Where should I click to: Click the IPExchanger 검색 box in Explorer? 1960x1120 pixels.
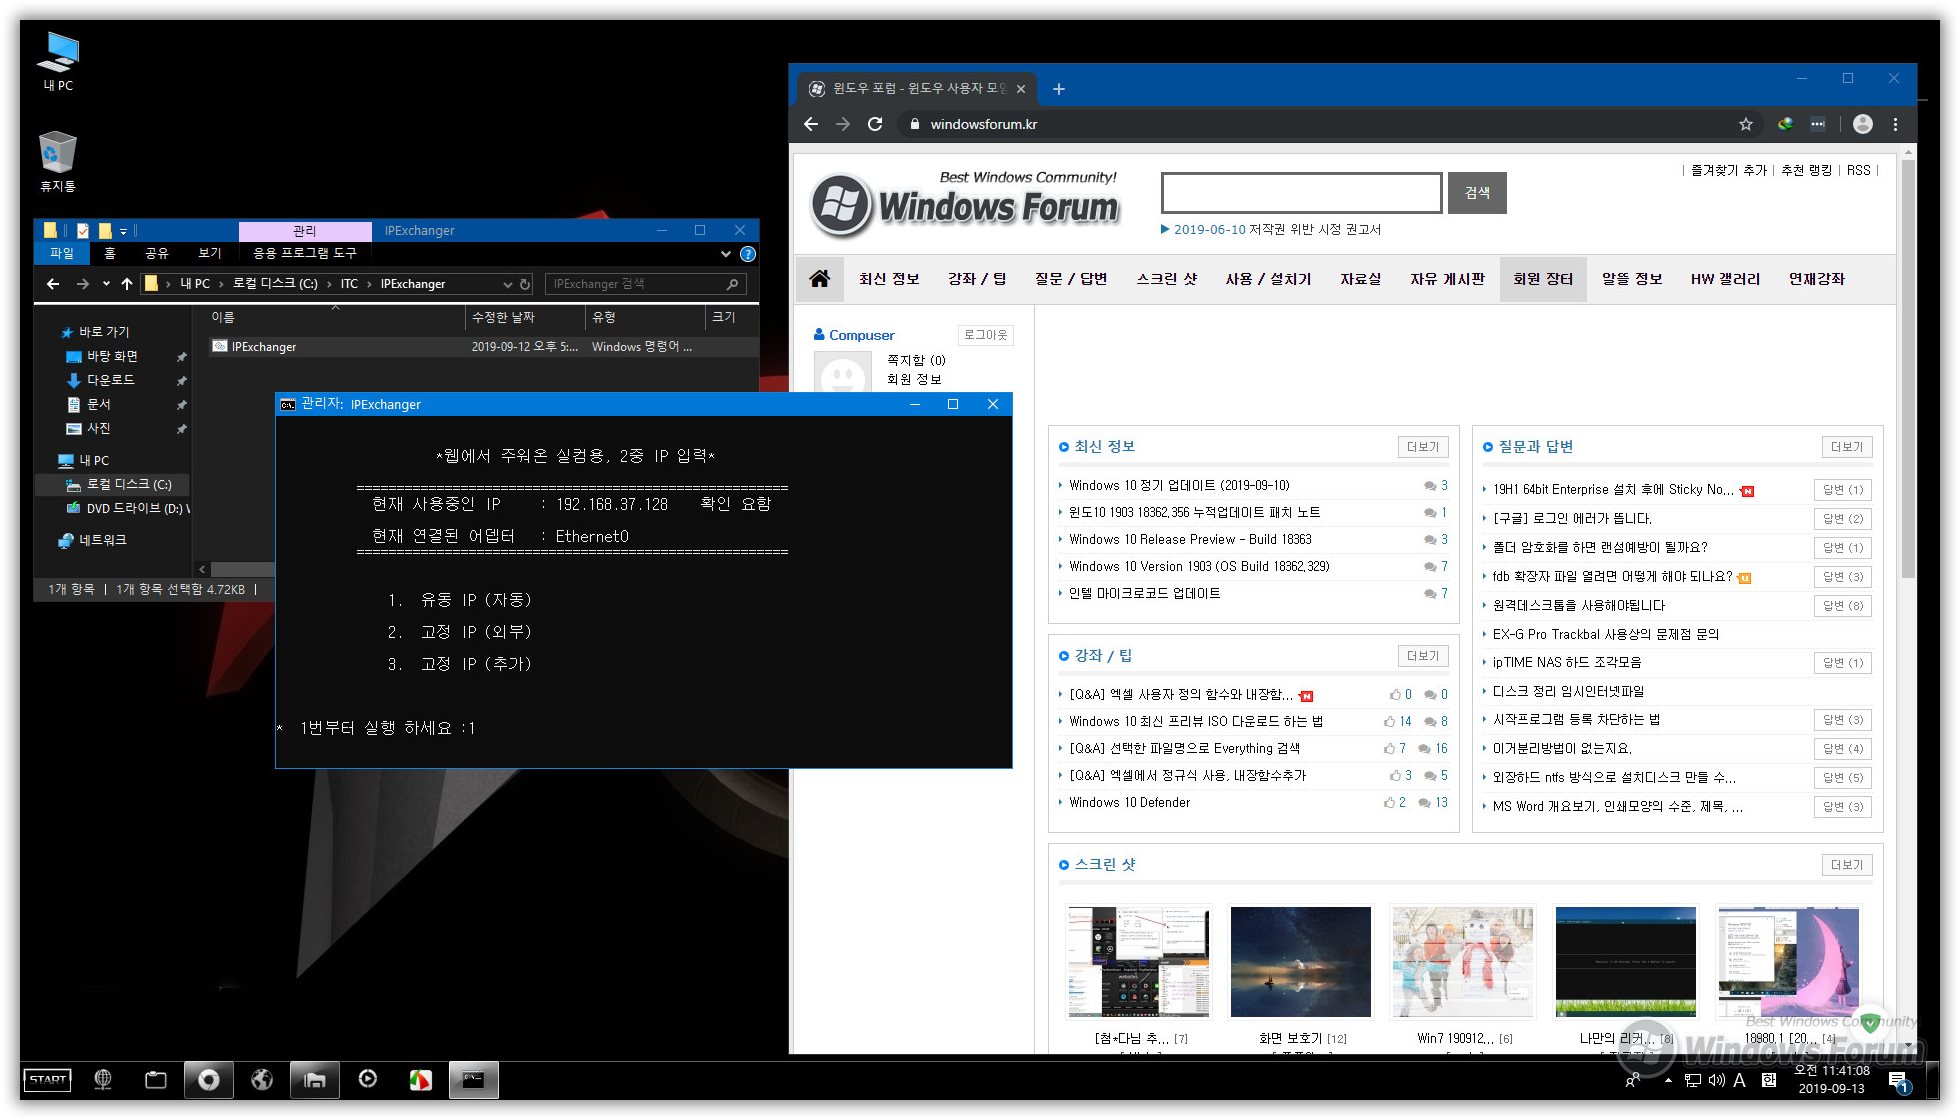click(x=645, y=284)
